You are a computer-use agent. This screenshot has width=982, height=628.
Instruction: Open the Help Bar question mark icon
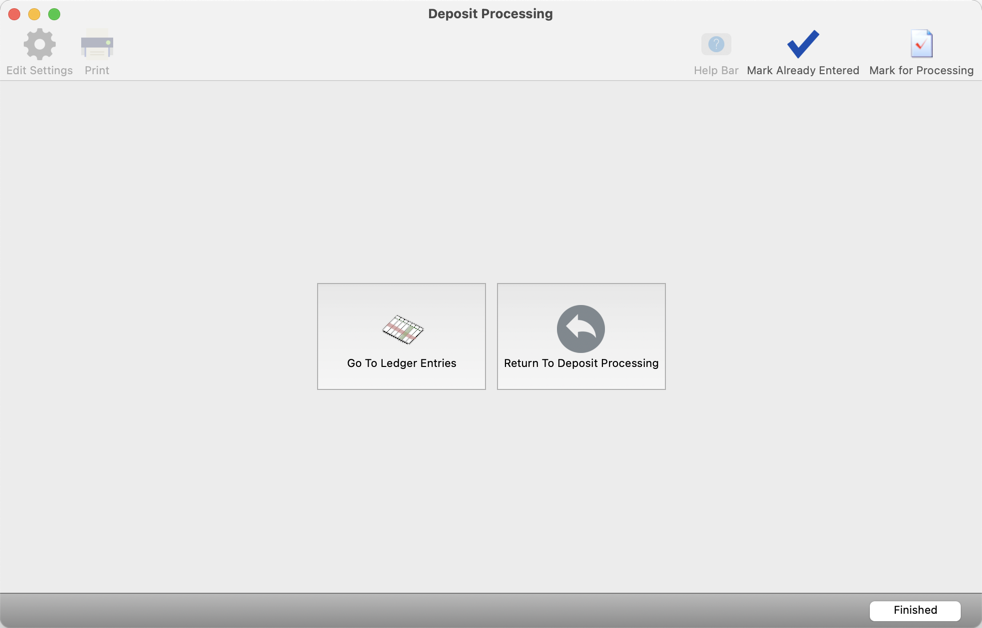coord(716,44)
